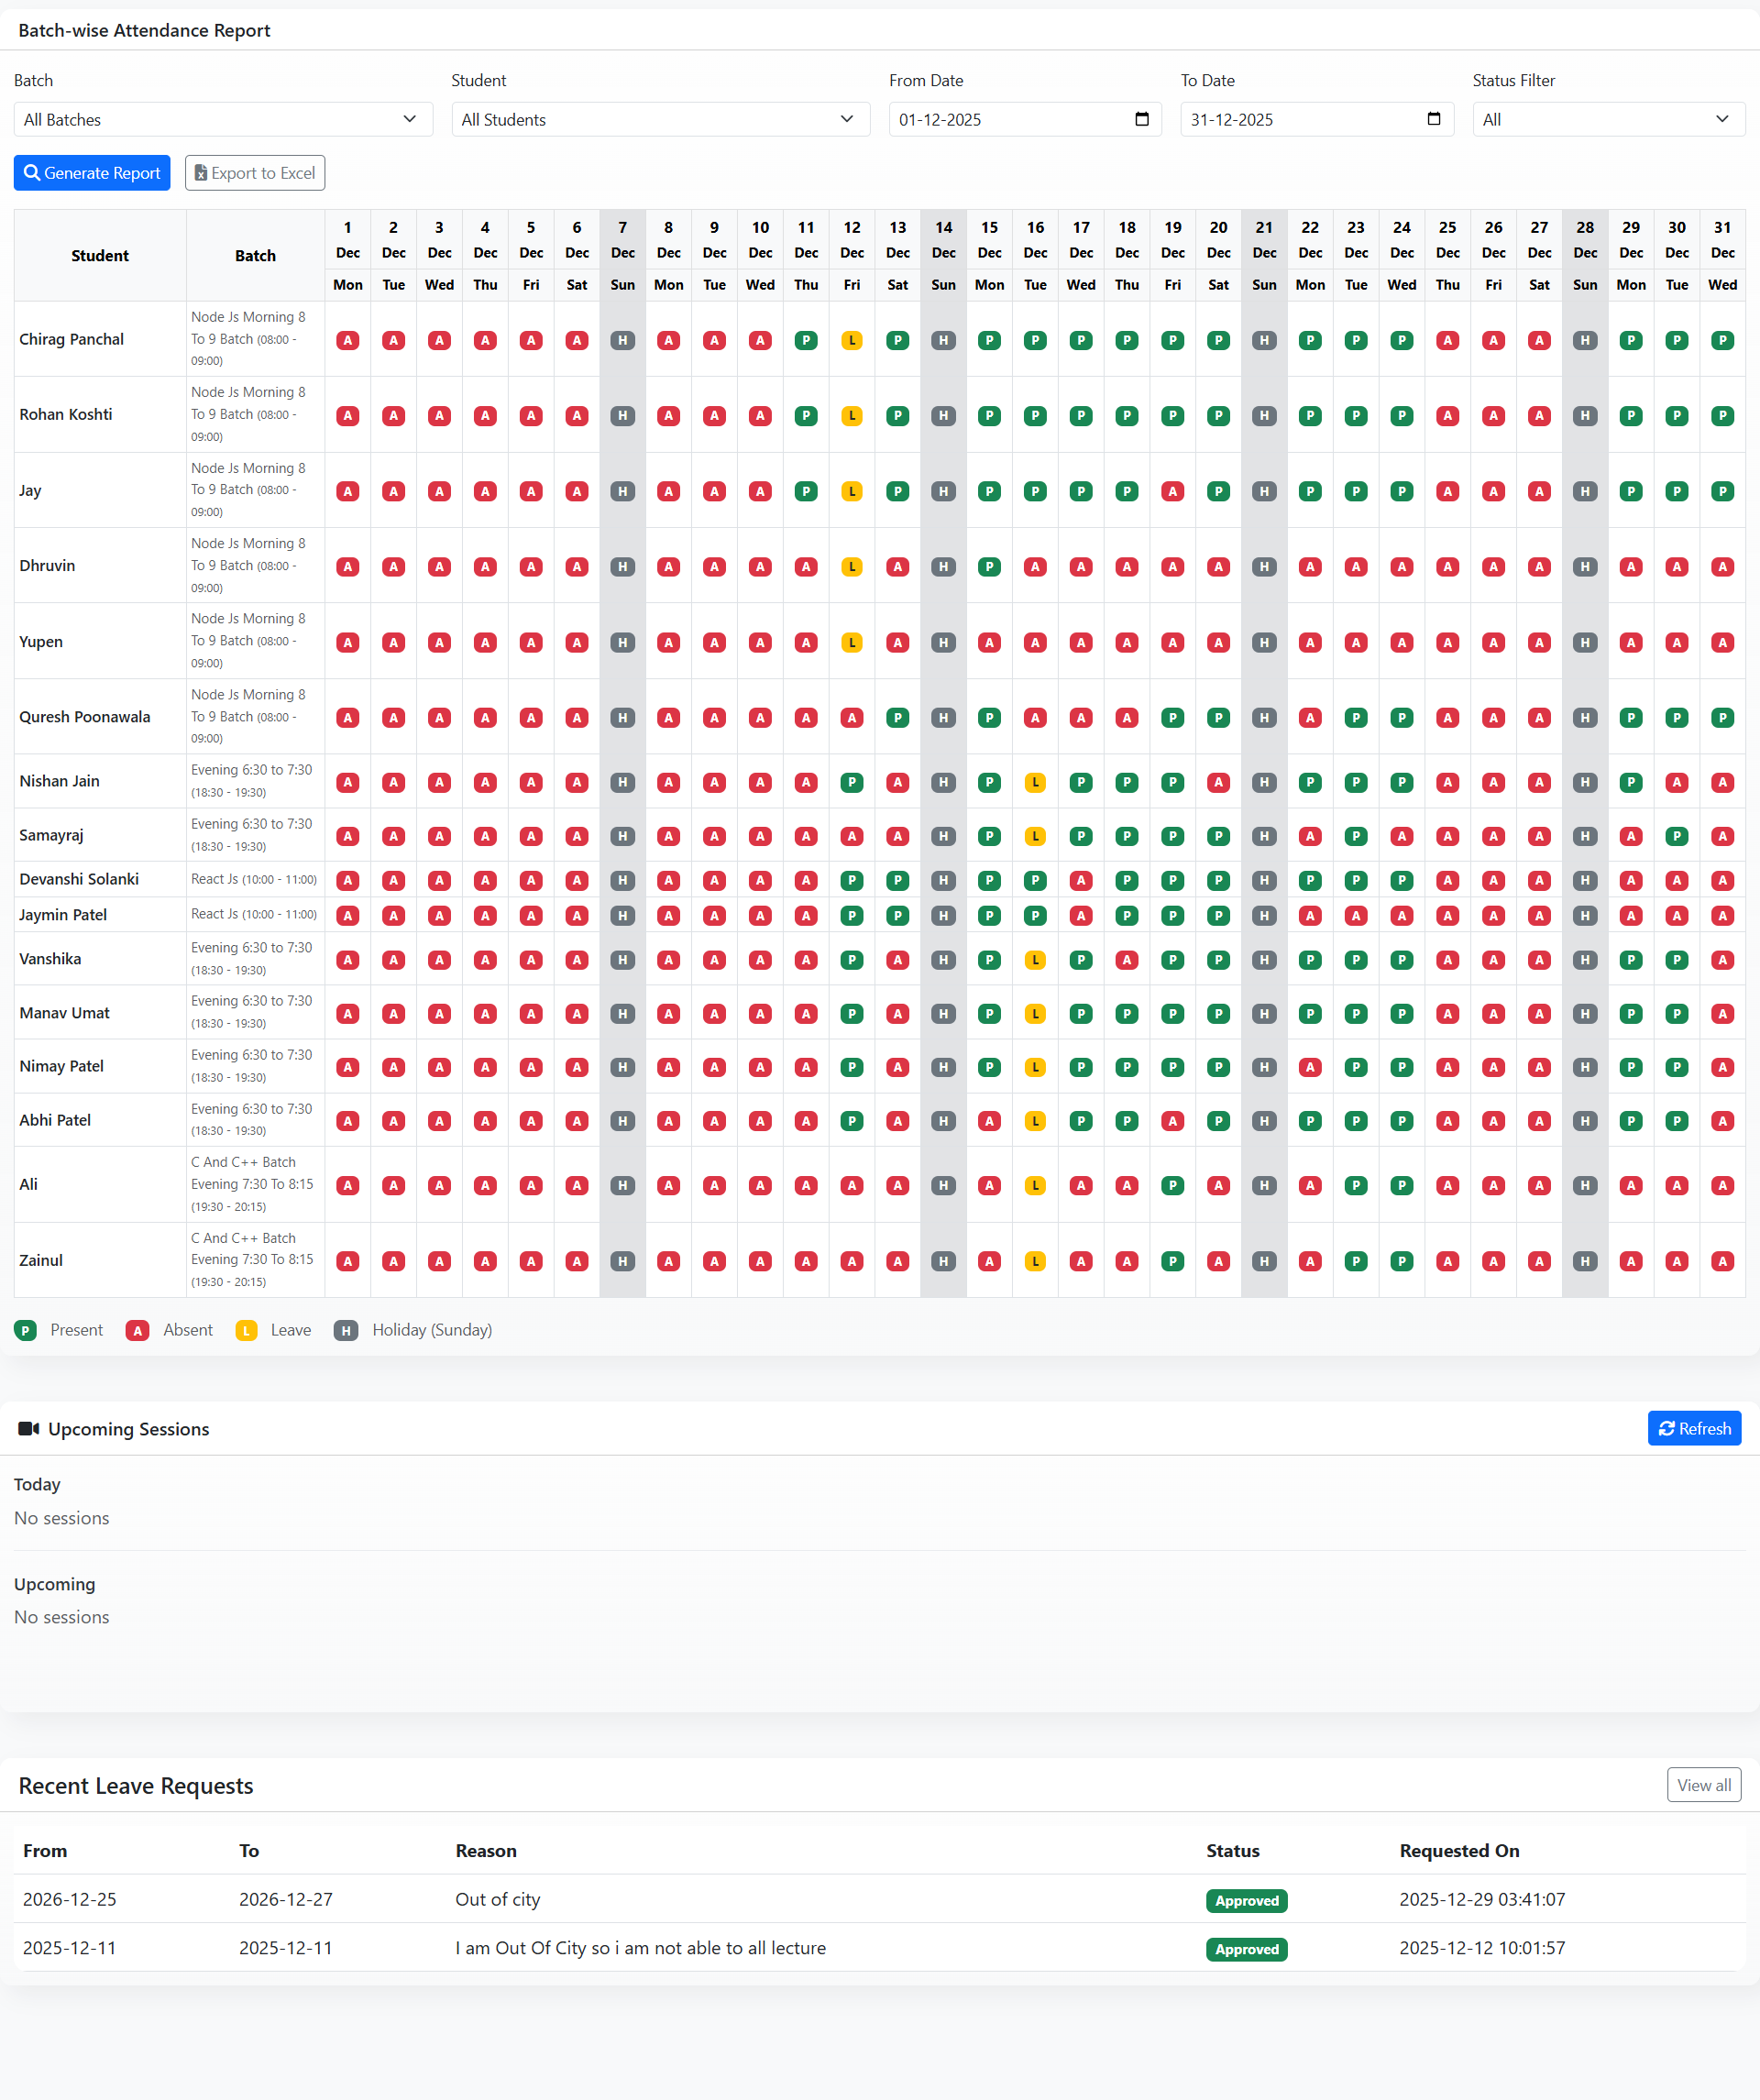Viewport: 1760px width, 2100px height.
Task: Click green Present legend icon below table
Action: (26, 1330)
